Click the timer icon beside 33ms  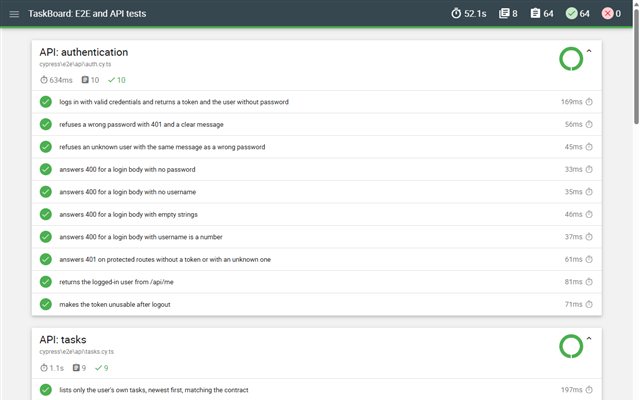click(589, 169)
